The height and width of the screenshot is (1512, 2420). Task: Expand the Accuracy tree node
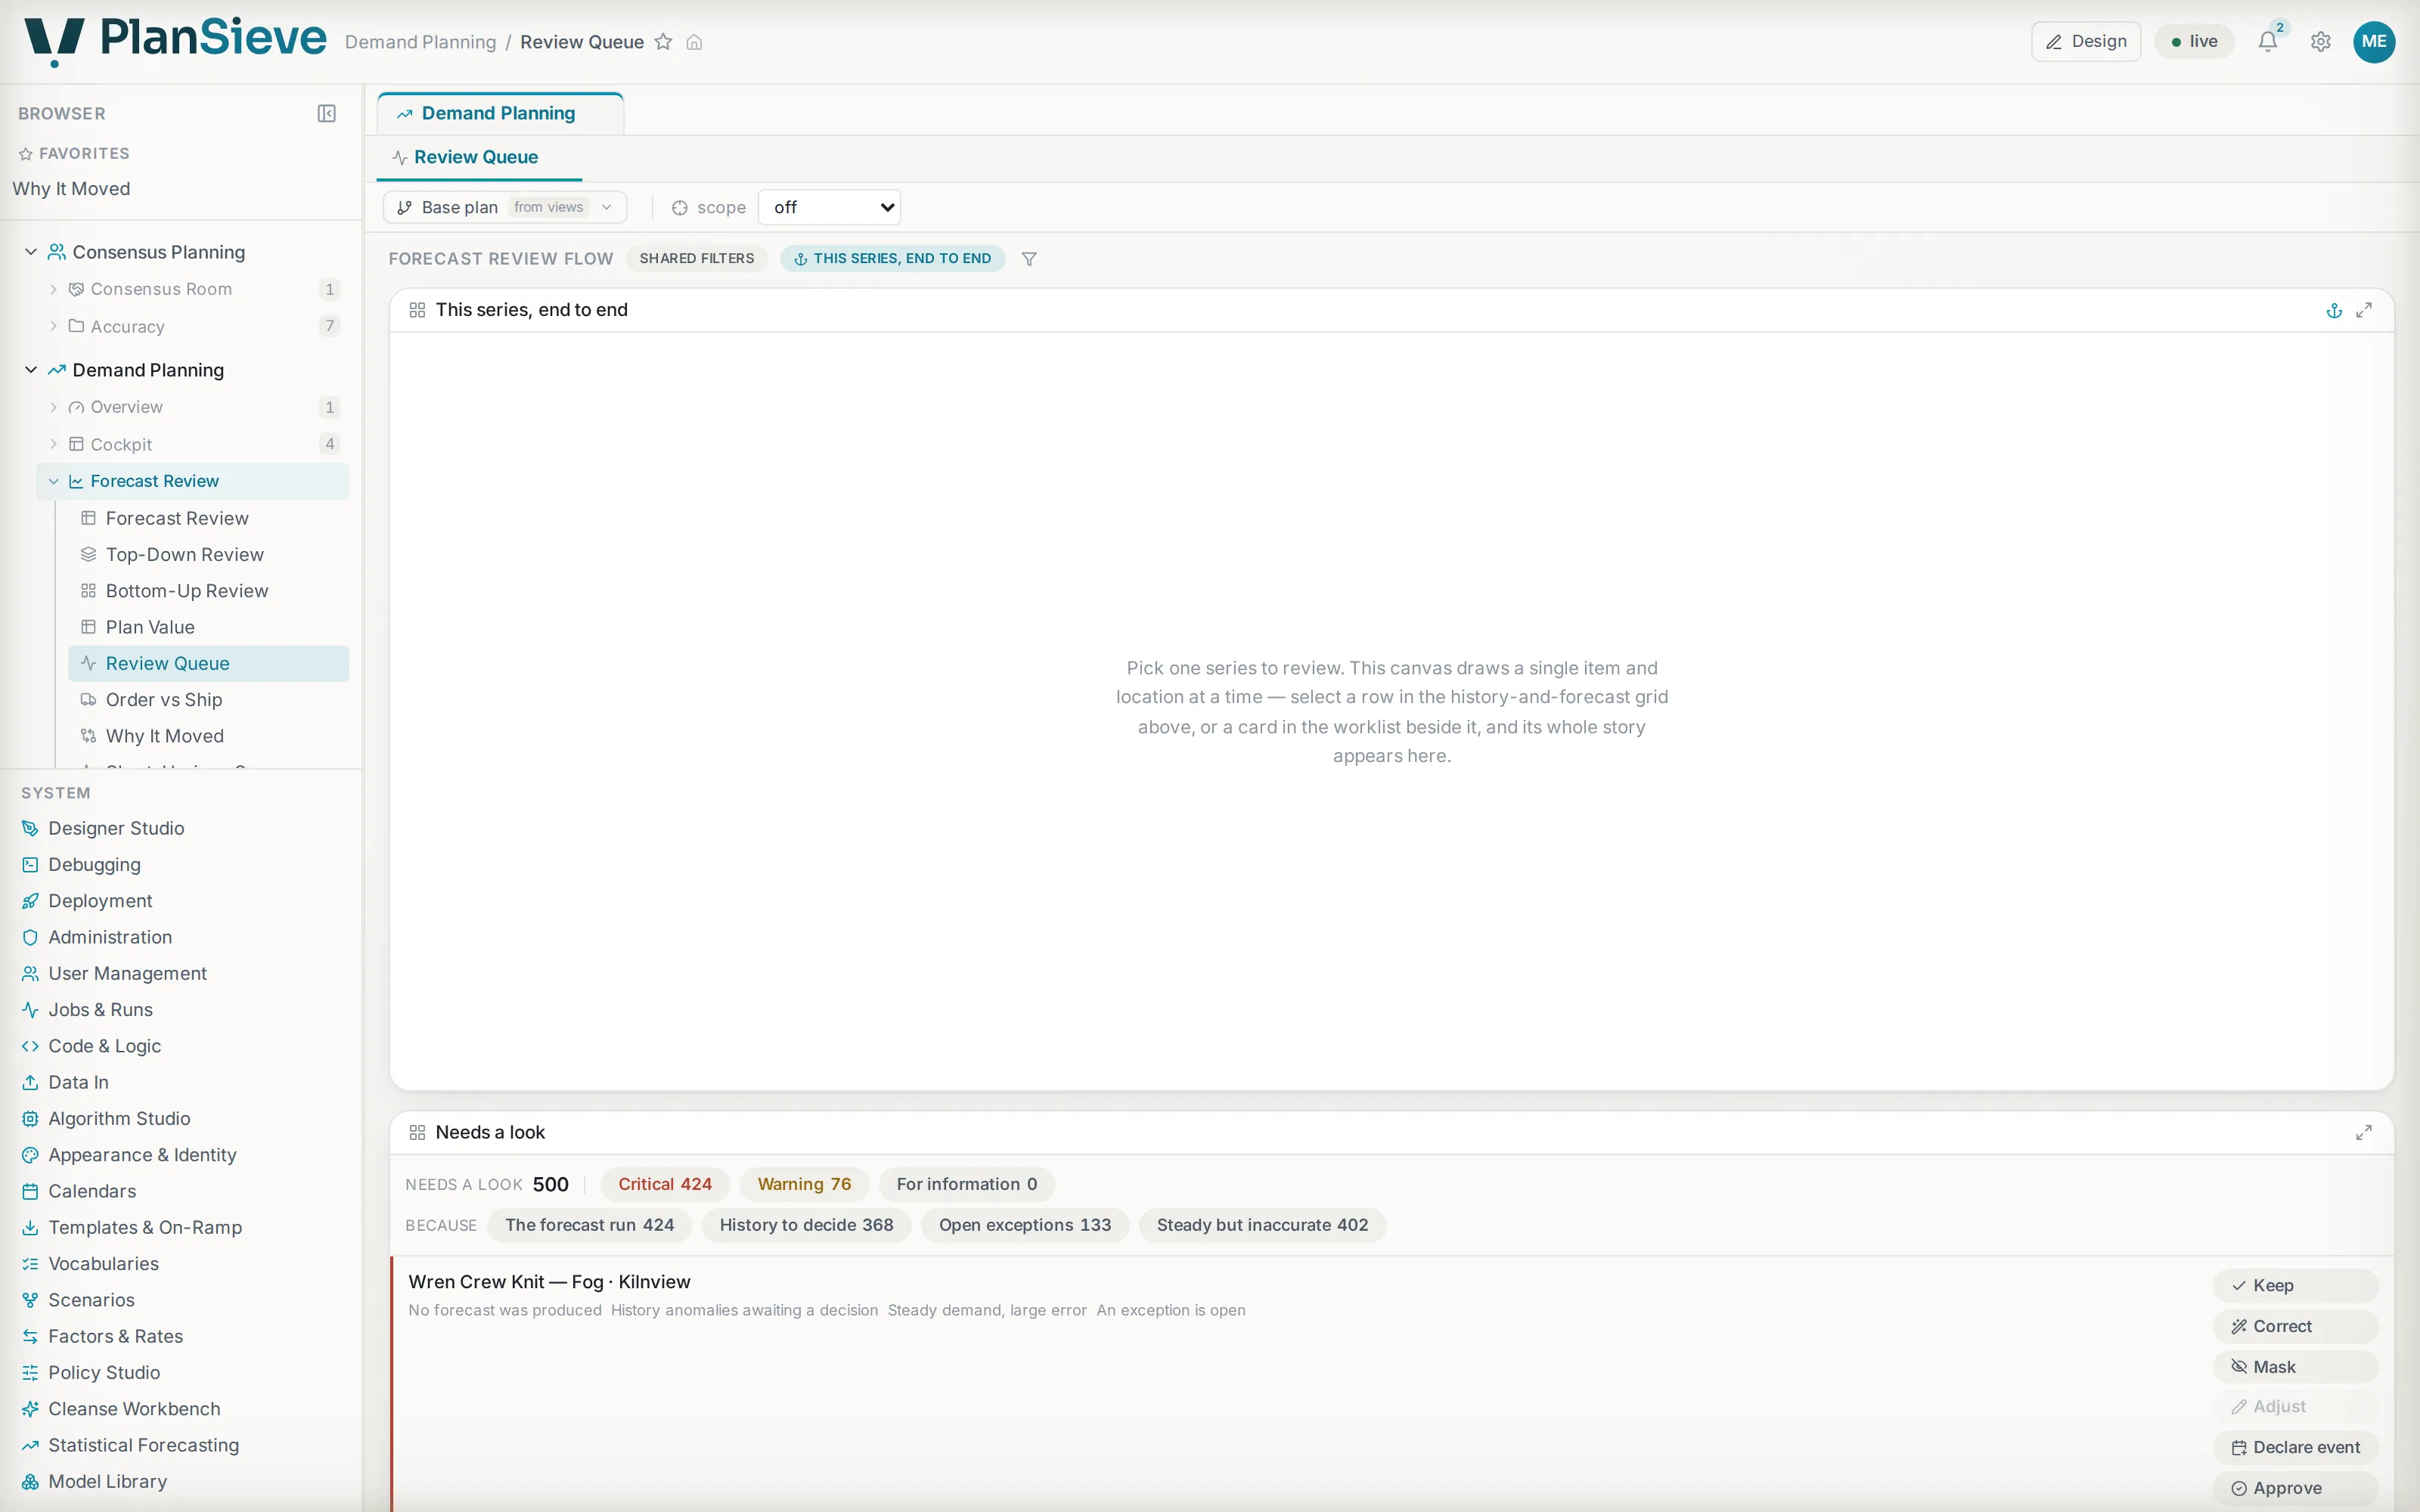54,327
